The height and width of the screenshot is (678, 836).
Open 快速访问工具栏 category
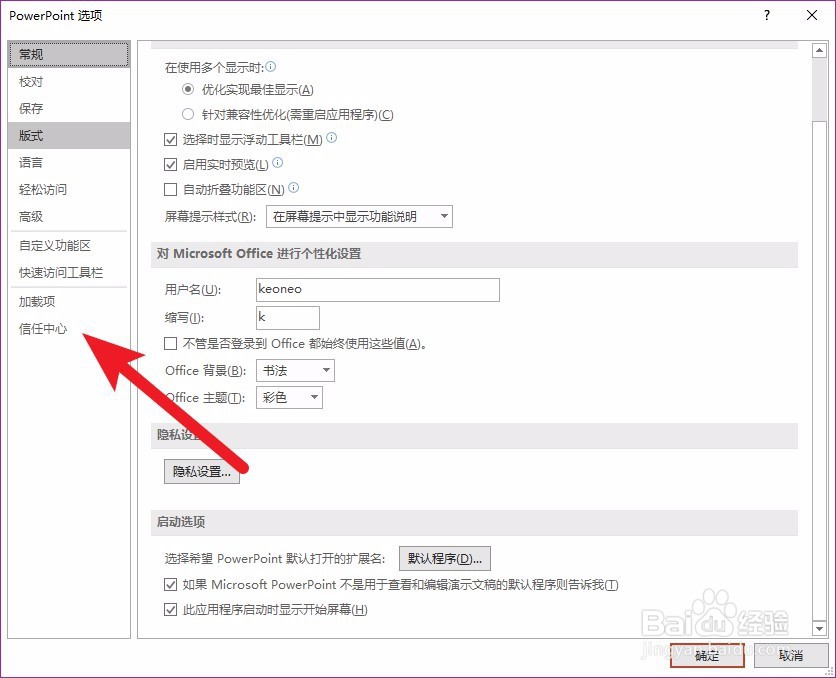[69, 272]
